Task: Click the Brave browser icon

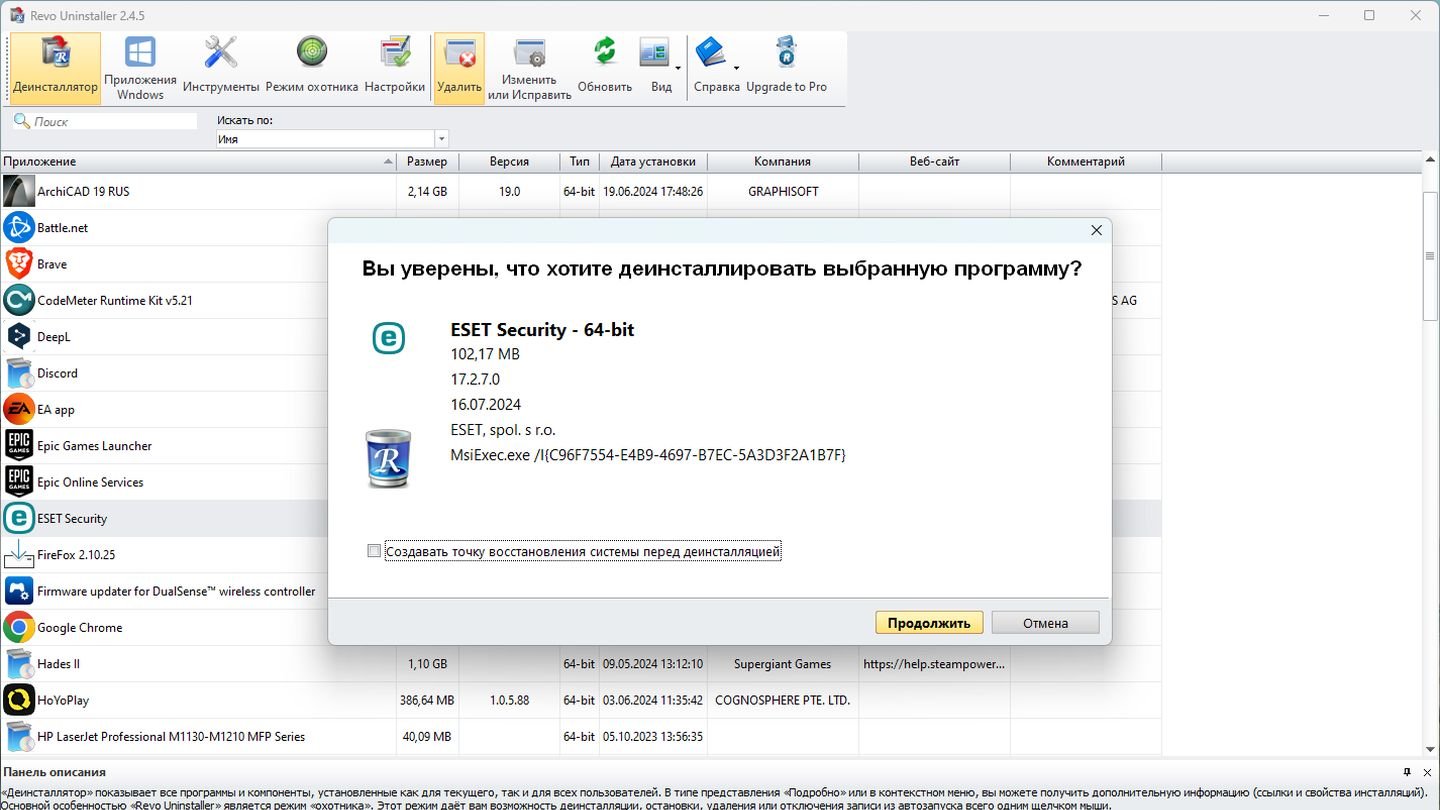Action: click(x=19, y=264)
